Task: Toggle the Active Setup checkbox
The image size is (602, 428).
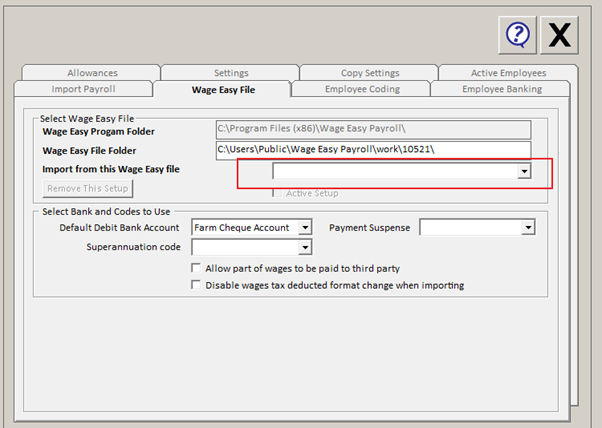Action: [x=277, y=193]
